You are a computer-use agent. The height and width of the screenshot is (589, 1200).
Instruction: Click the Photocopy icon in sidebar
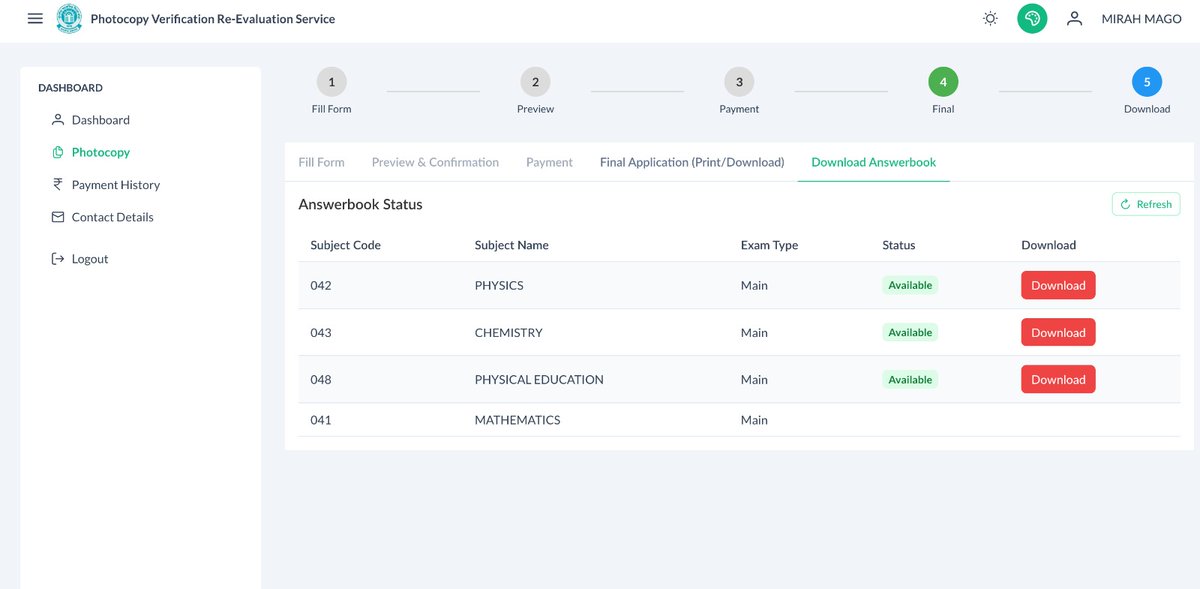pyautogui.click(x=57, y=152)
